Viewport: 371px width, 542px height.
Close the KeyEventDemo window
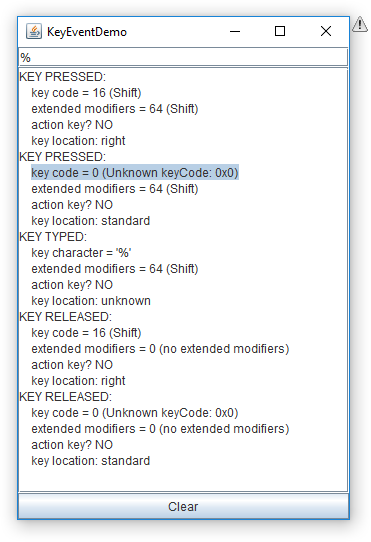pos(326,31)
